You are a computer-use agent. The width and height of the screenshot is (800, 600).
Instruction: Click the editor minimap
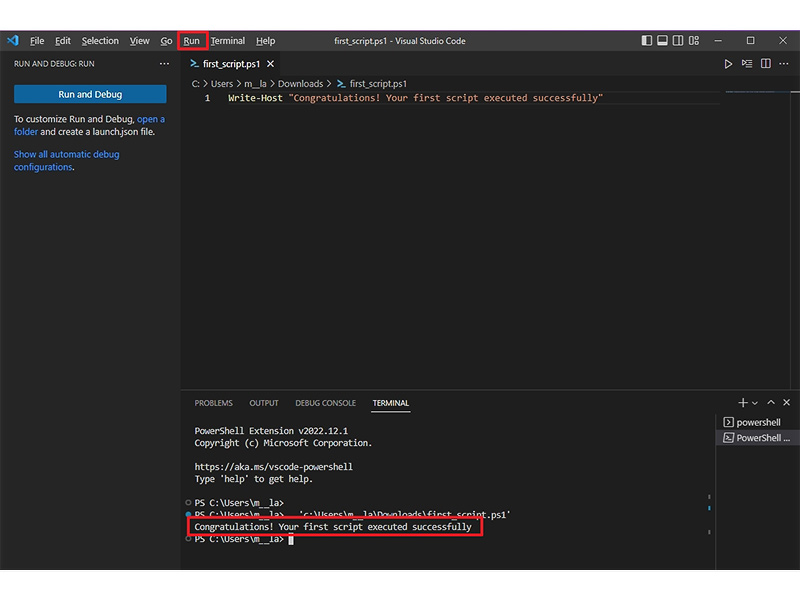point(758,92)
